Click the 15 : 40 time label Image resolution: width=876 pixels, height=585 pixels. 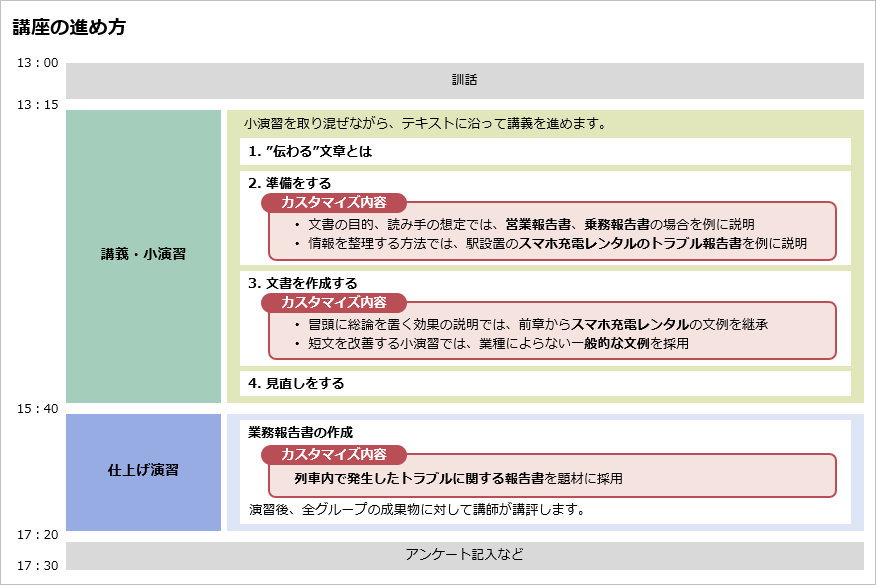(38, 409)
